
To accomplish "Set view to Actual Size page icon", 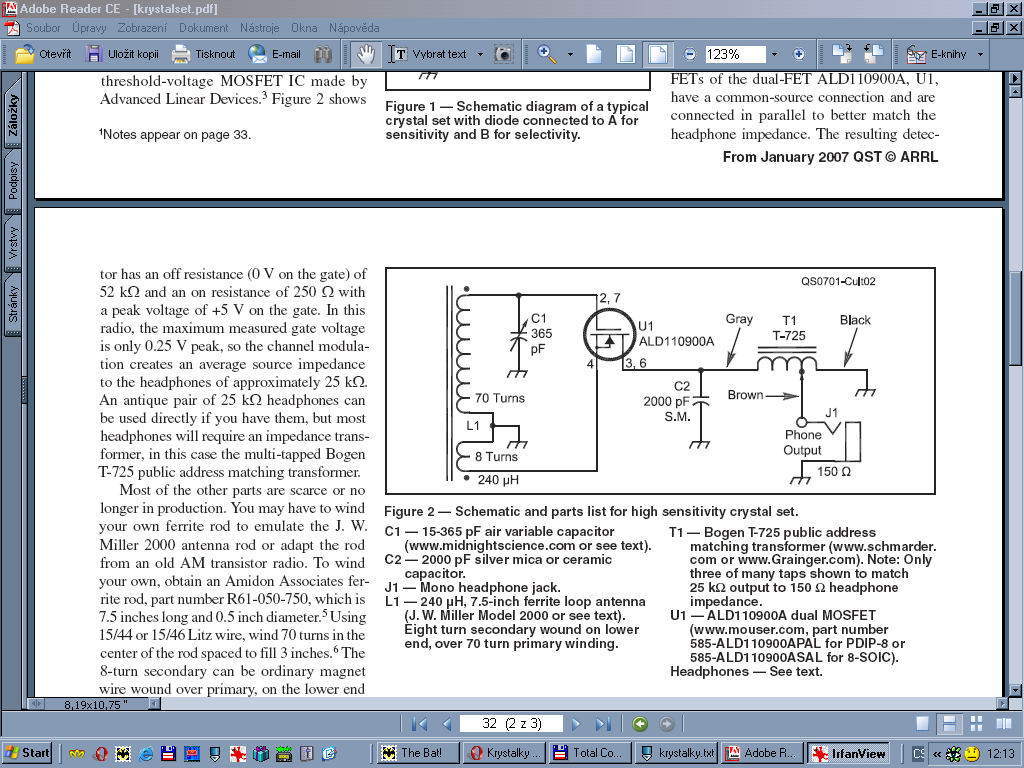I will (594, 54).
